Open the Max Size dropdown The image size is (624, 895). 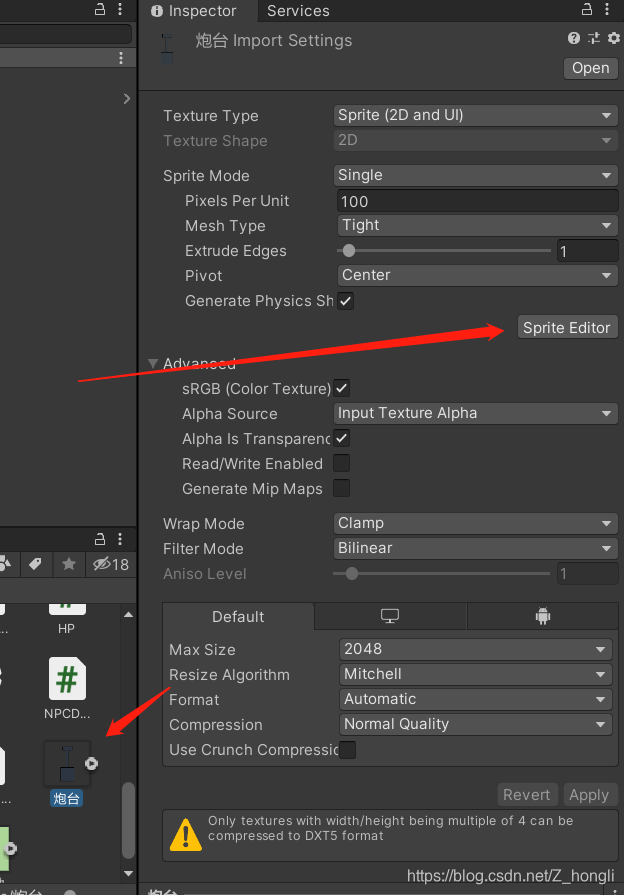pyautogui.click(x=476, y=649)
